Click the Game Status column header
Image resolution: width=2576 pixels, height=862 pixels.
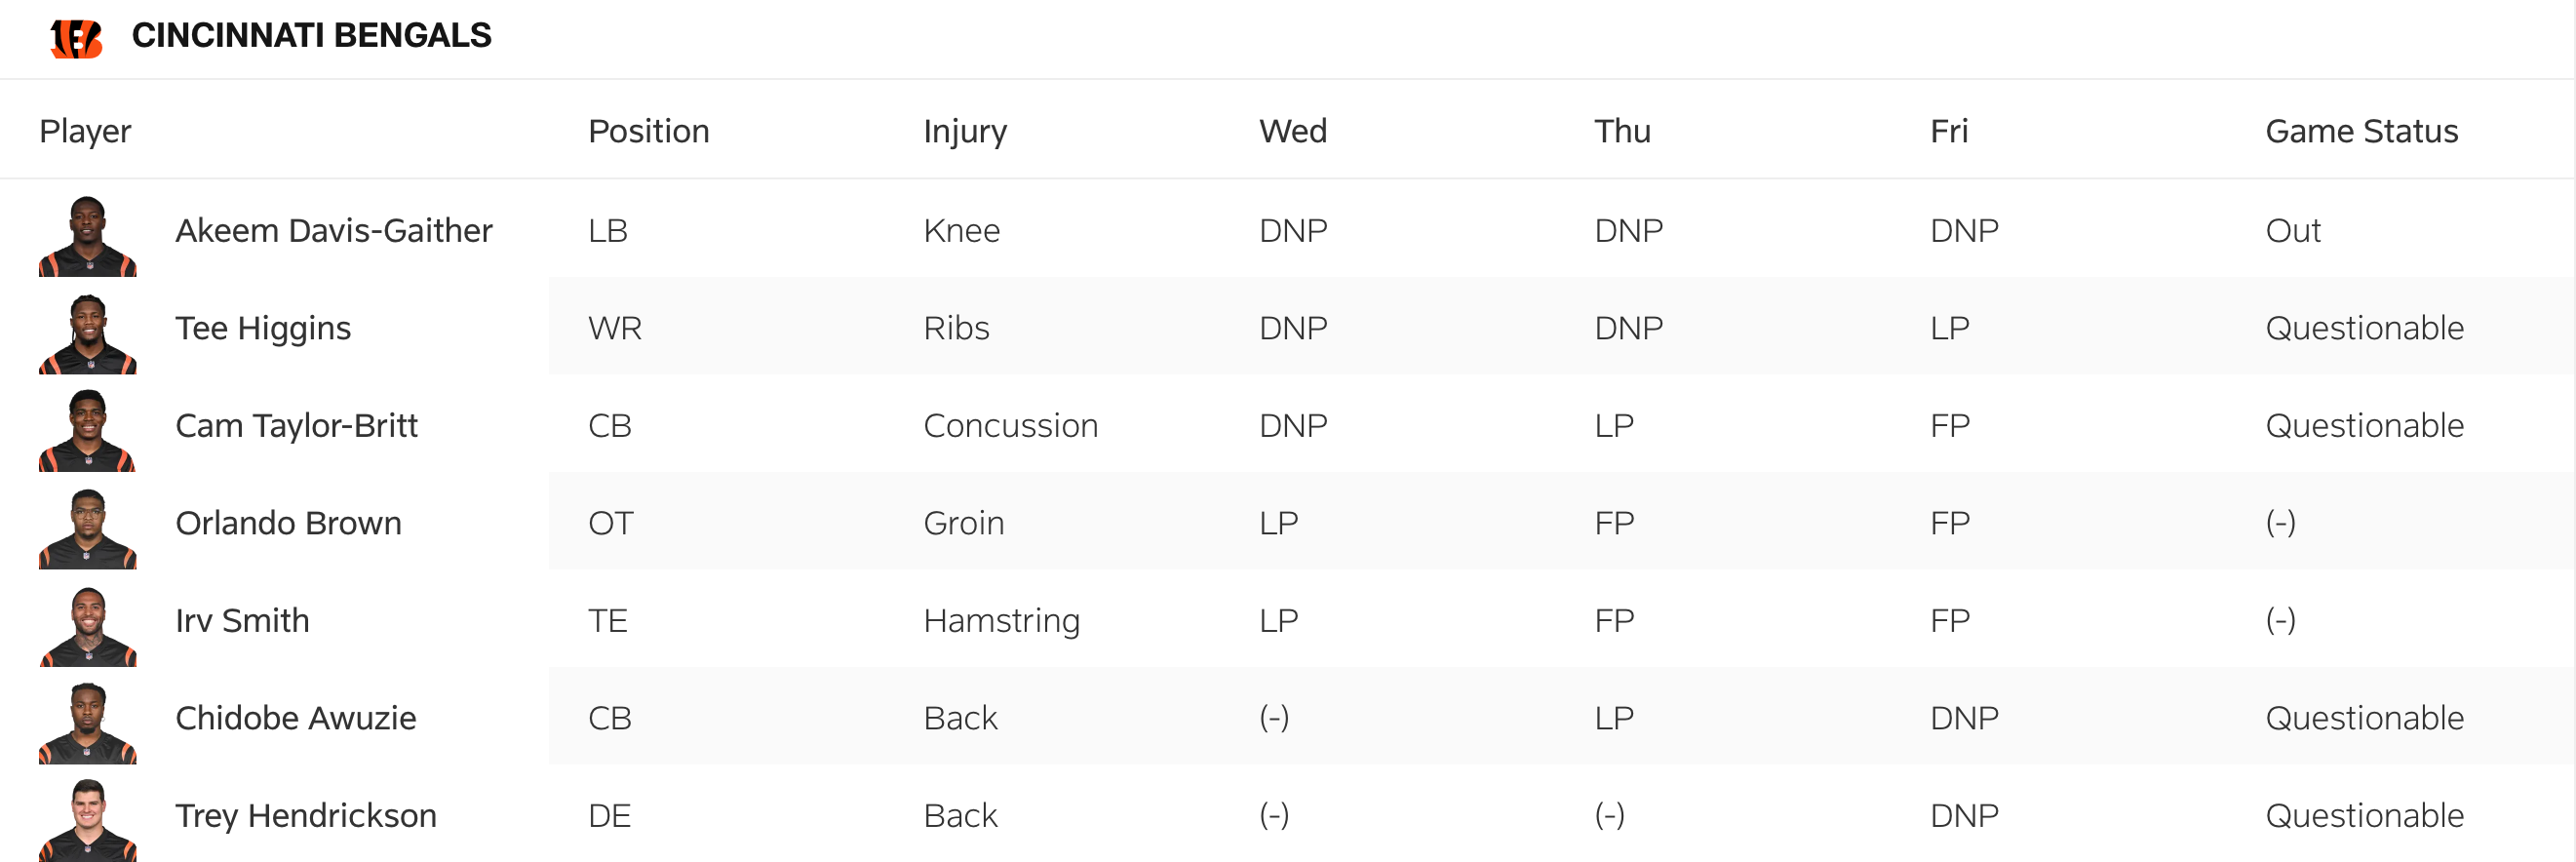point(2361,131)
